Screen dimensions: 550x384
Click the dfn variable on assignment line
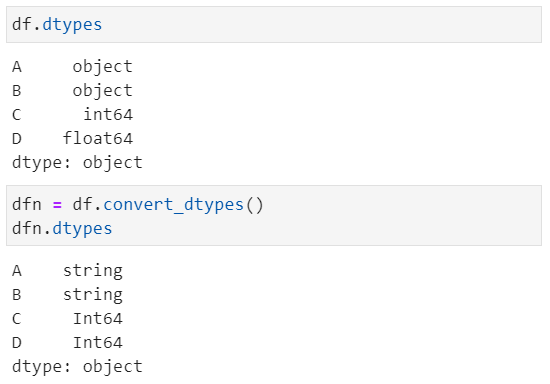[27, 204]
